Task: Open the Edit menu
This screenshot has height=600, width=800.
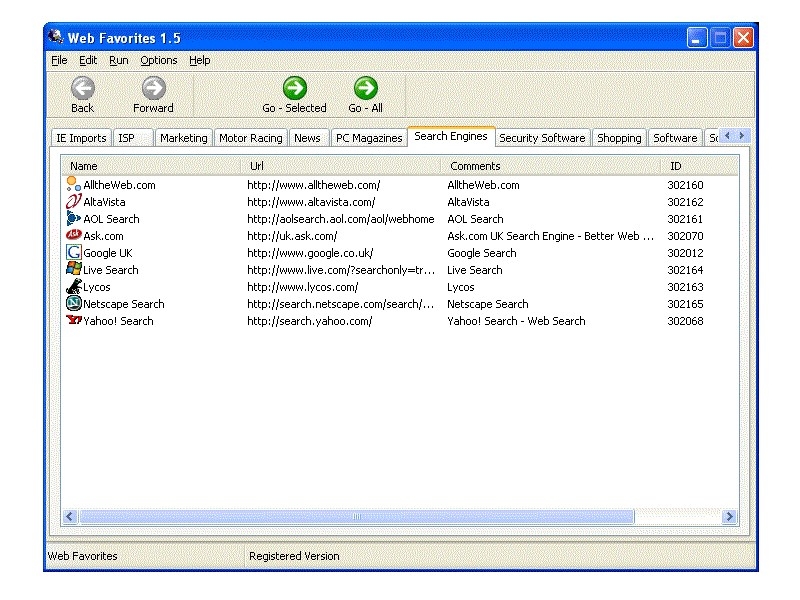Action: tap(88, 60)
